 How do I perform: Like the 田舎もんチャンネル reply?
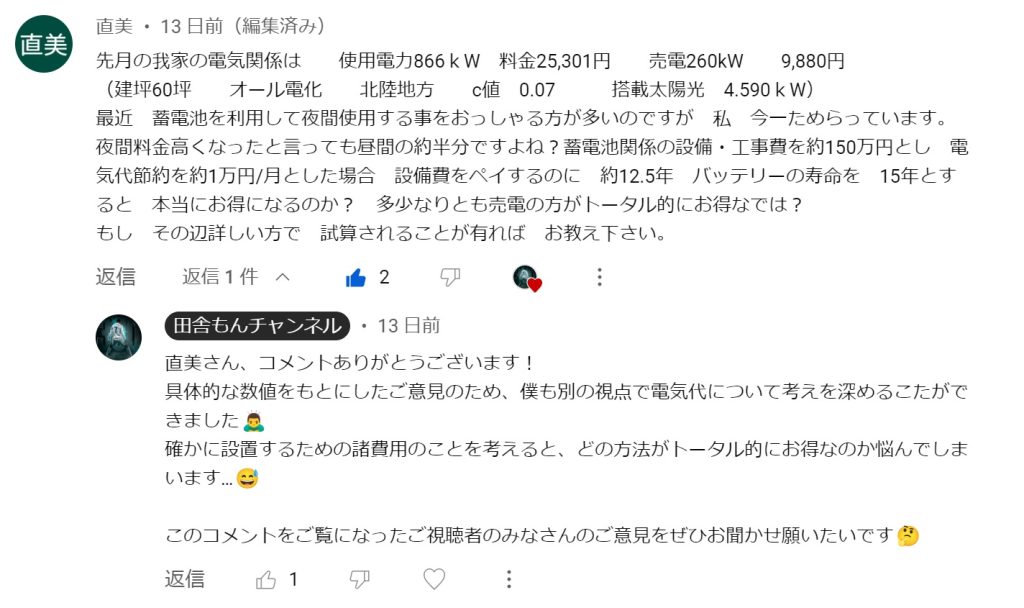(x=266, y=579)
